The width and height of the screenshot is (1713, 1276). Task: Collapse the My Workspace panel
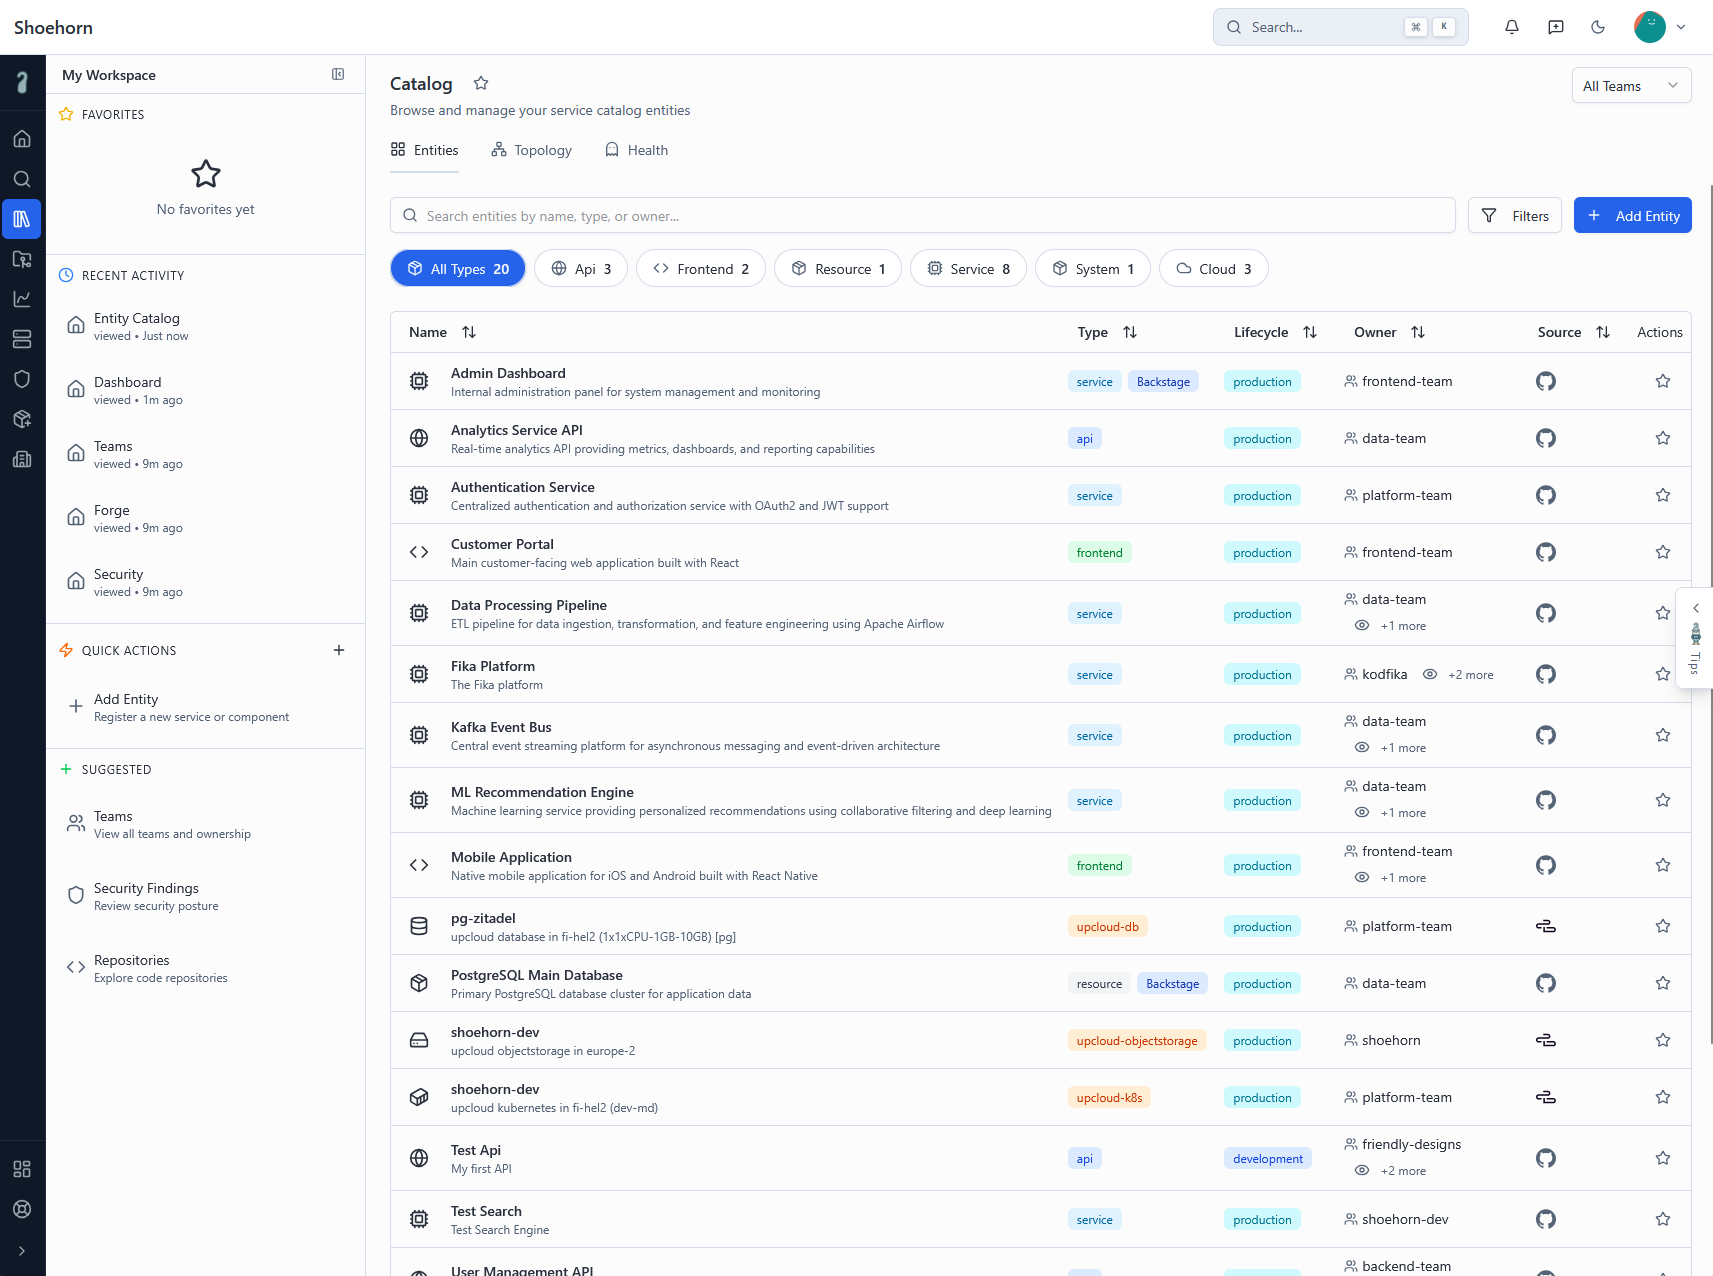(x=338, y=74)
